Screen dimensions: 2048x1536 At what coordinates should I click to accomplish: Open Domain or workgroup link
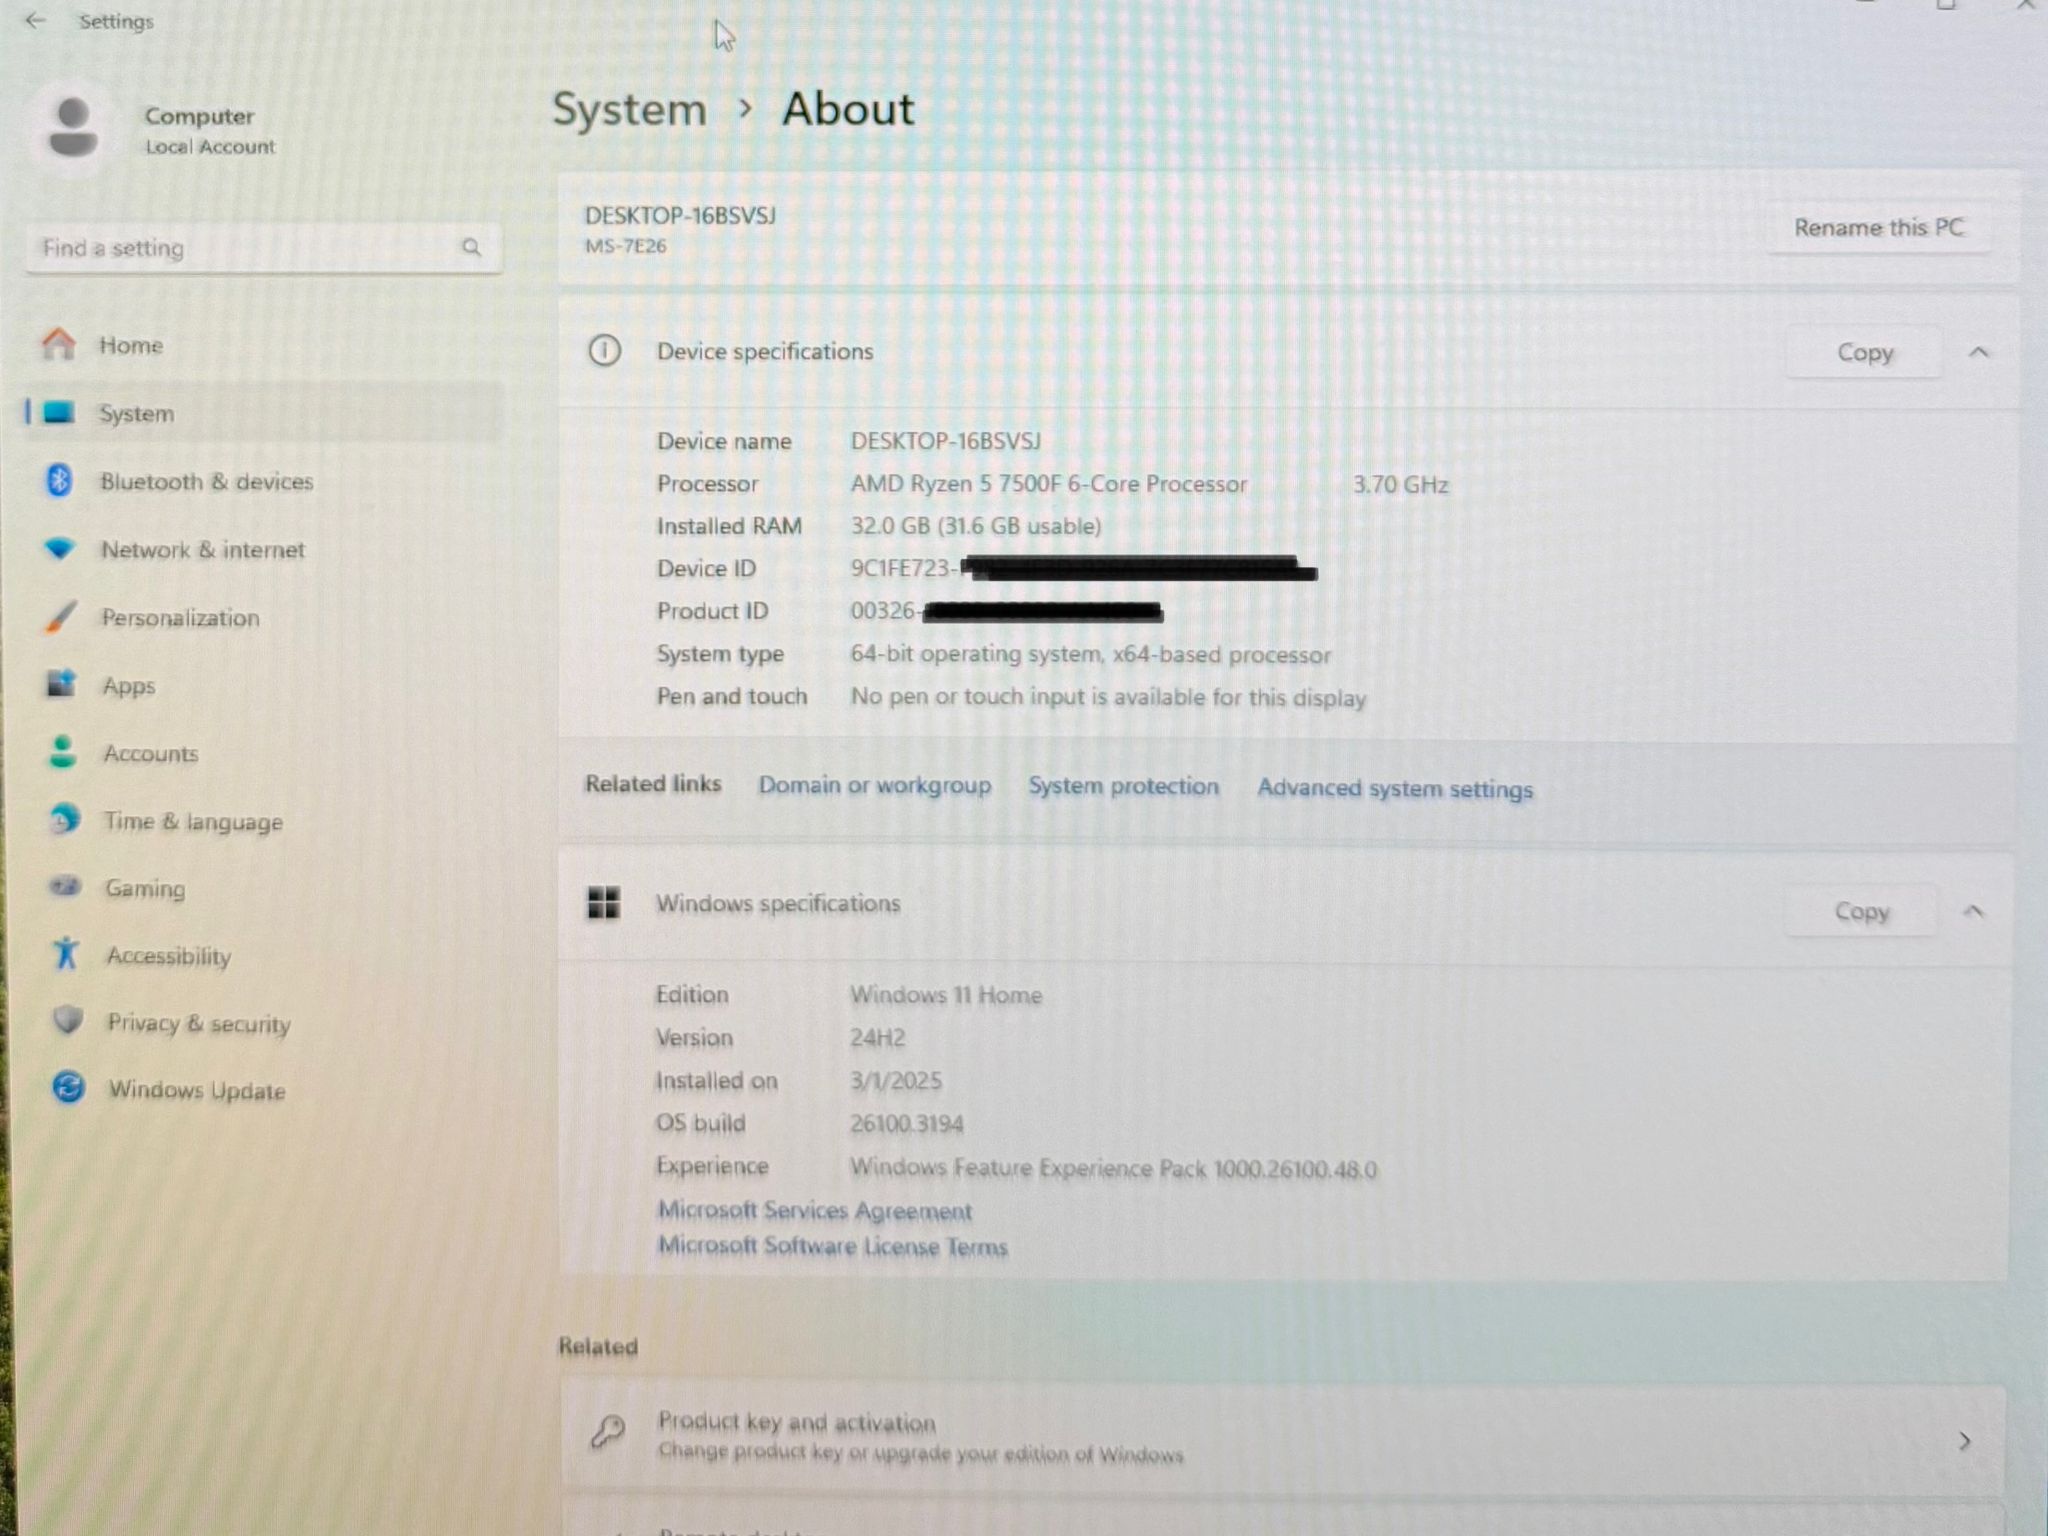click(x=874, y=785)
